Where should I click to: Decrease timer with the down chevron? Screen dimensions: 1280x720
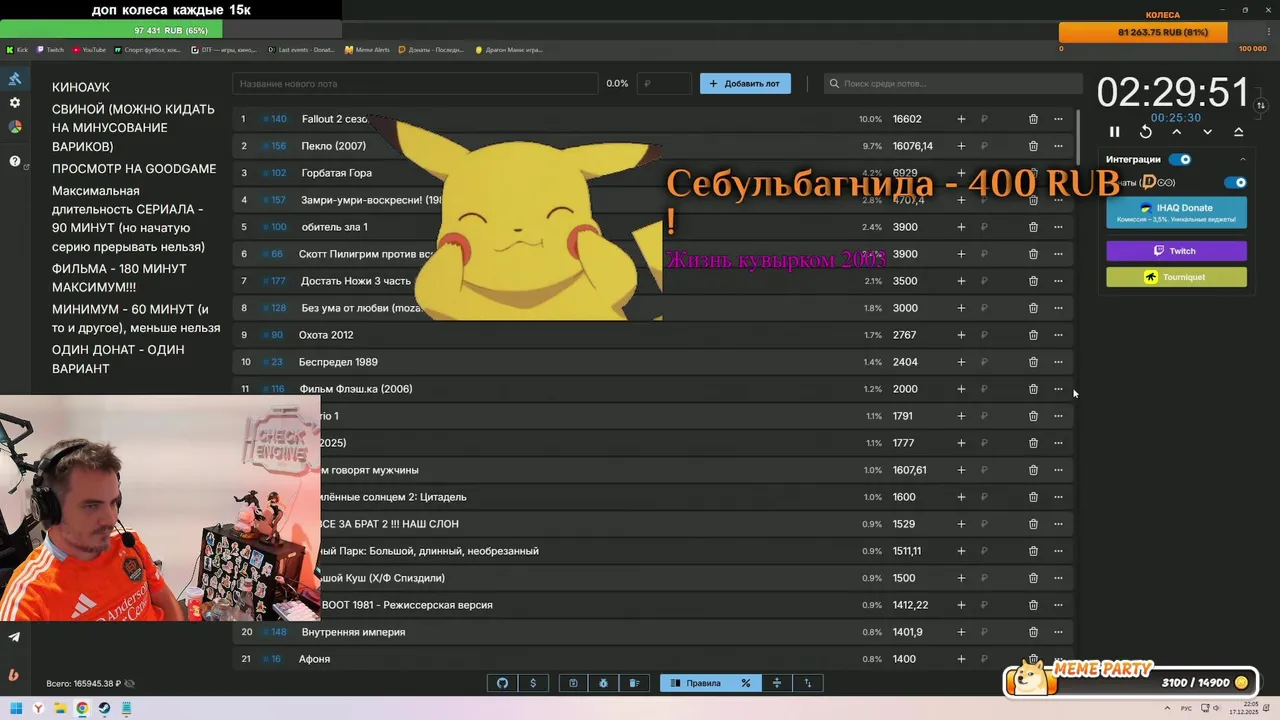[1207, 132]
